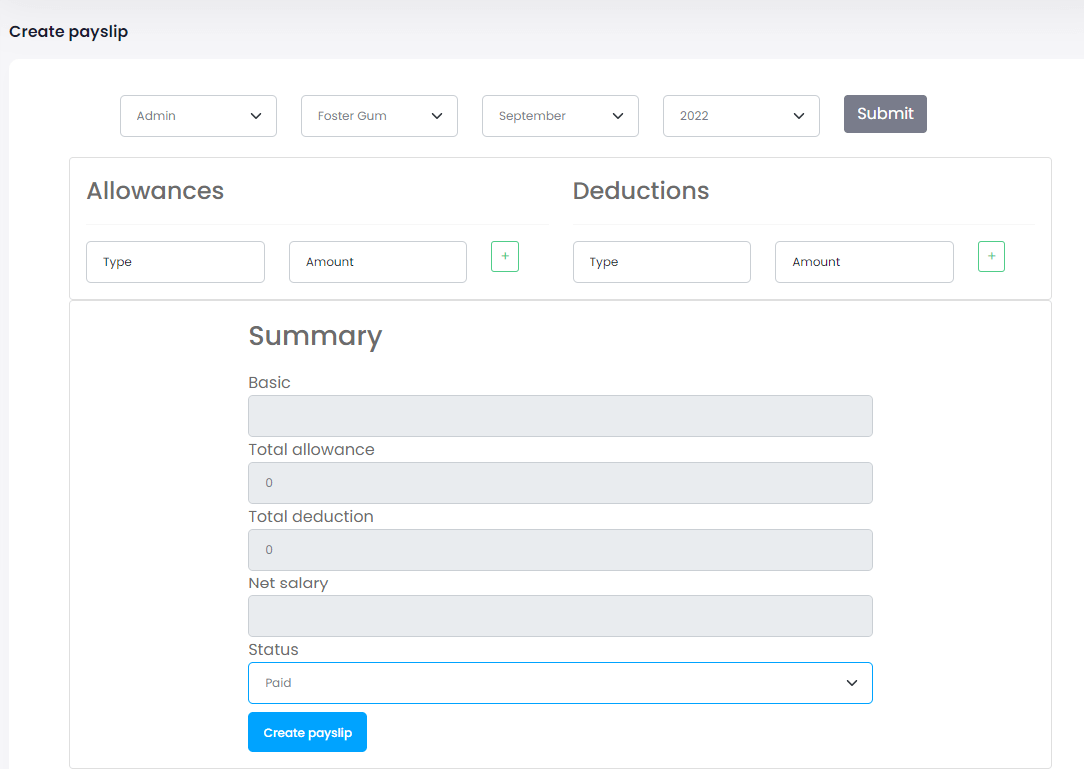Select the Type field under Deductions
This screenshot has width=1084, height=769.
tap(661, 262)
